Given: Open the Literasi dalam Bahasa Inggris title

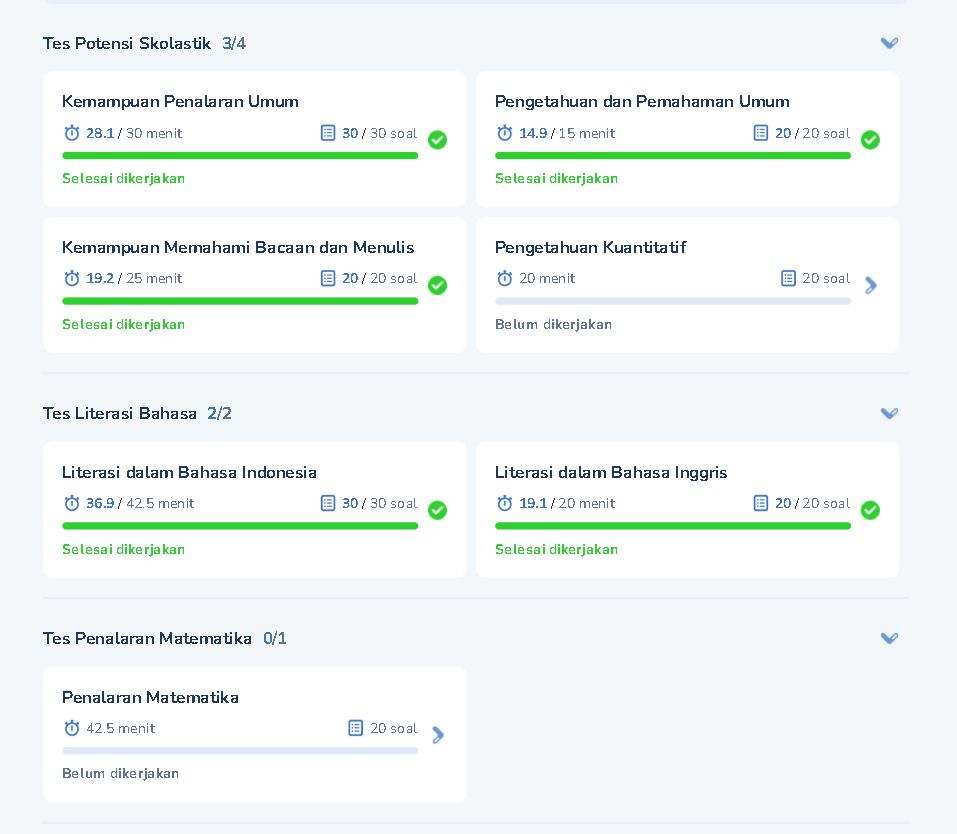Looking at the screenshot, I should coord(611,473).
